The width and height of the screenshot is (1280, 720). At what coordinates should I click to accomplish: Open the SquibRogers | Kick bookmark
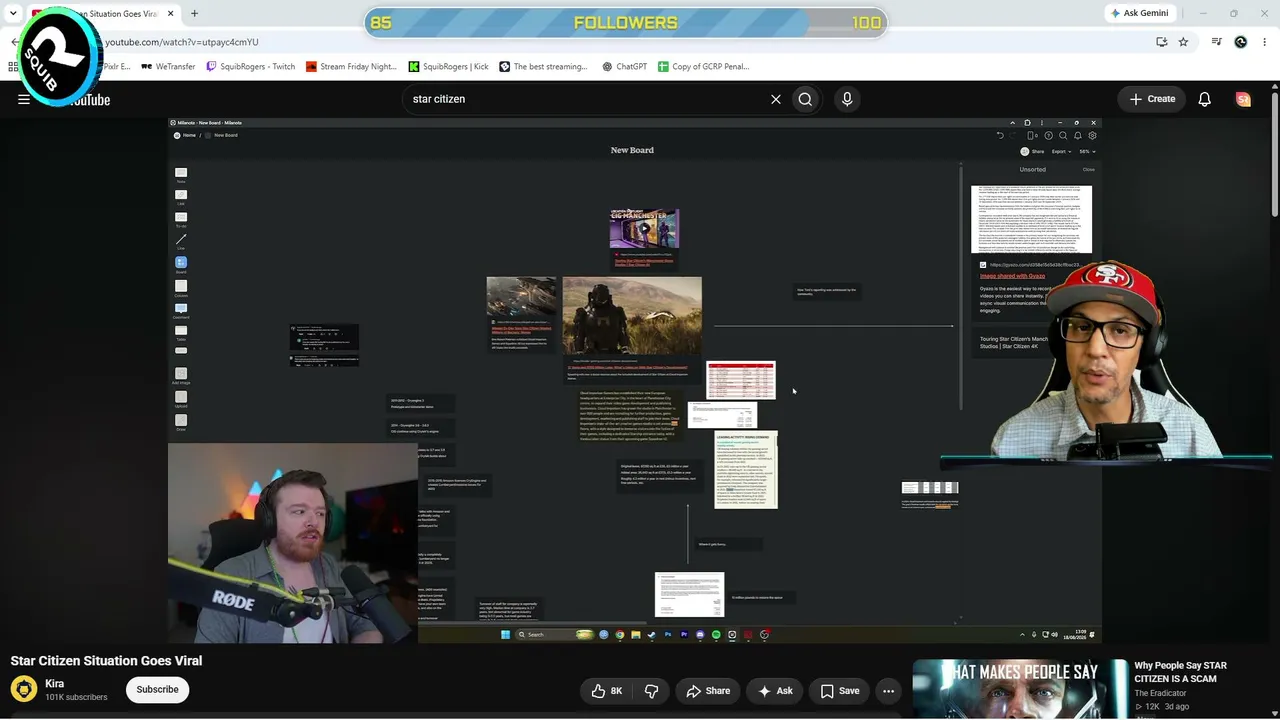click(448, 66)
